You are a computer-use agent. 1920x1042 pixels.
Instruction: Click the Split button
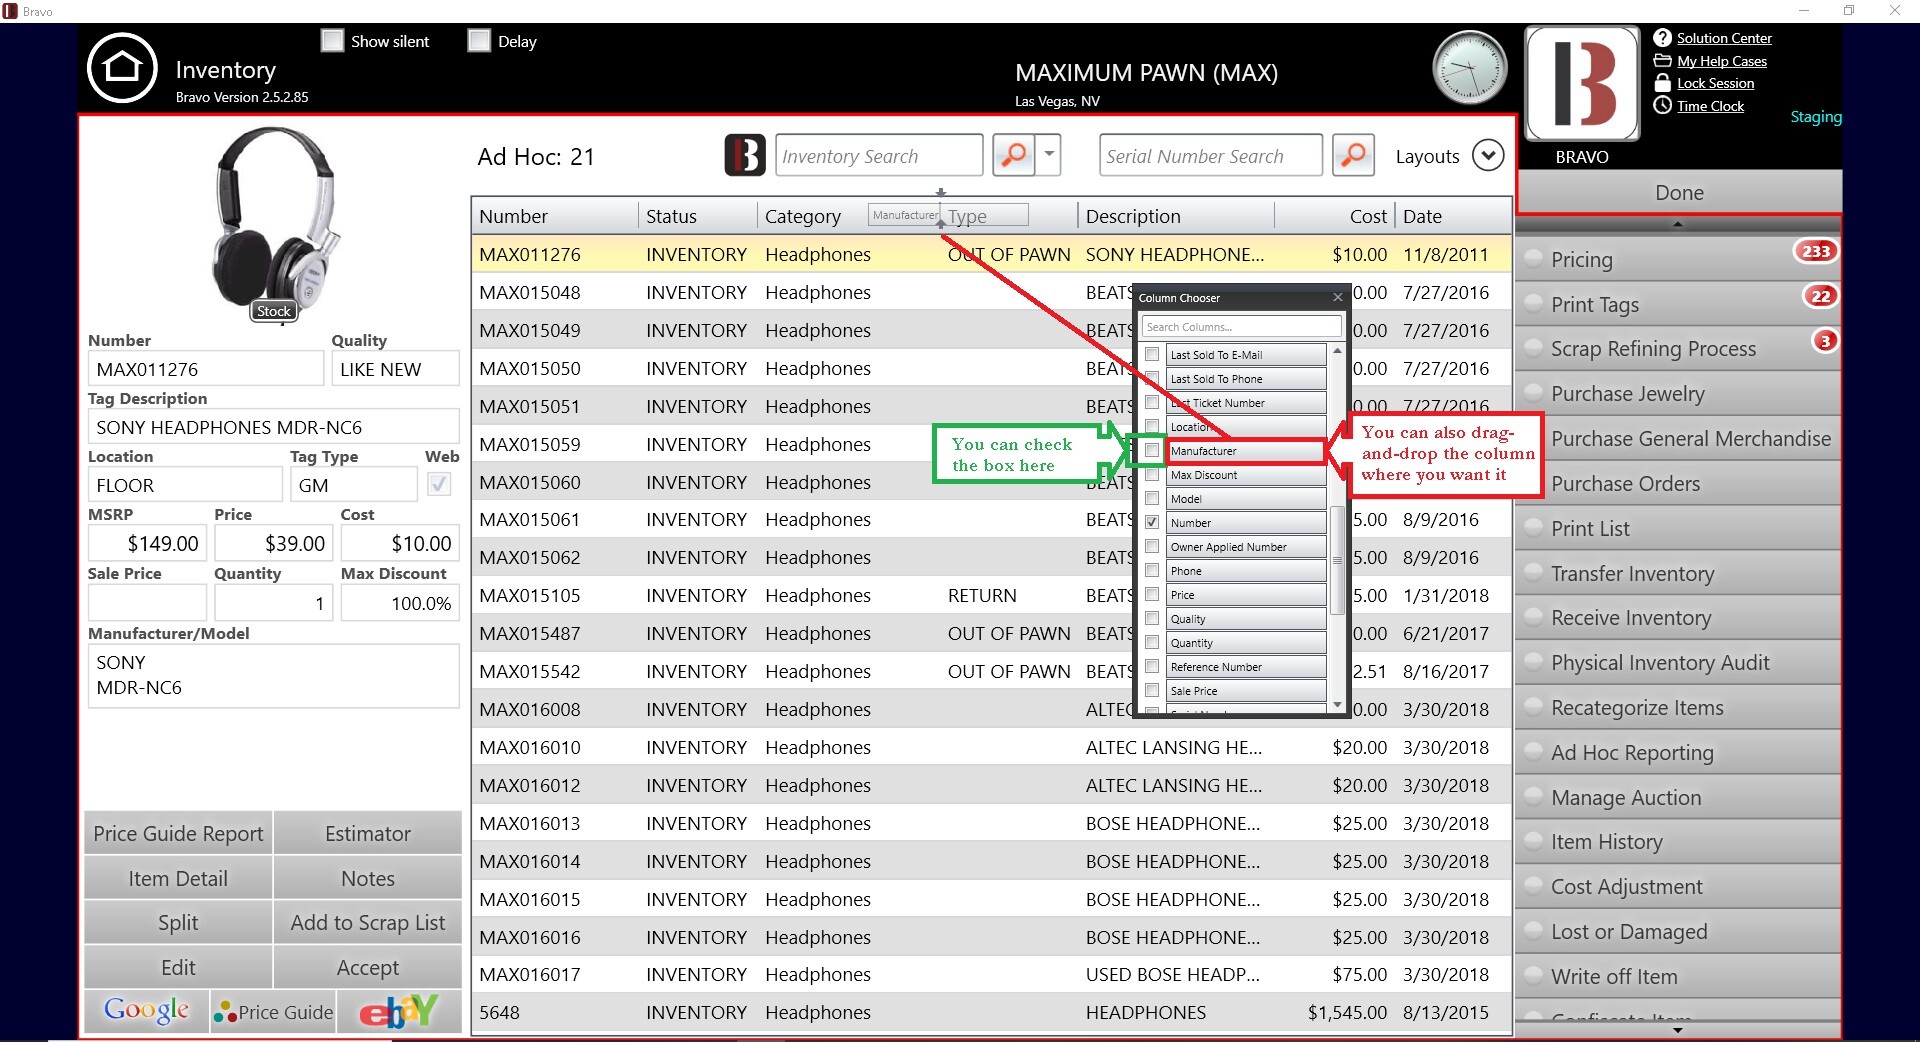[x=178, y=922]
